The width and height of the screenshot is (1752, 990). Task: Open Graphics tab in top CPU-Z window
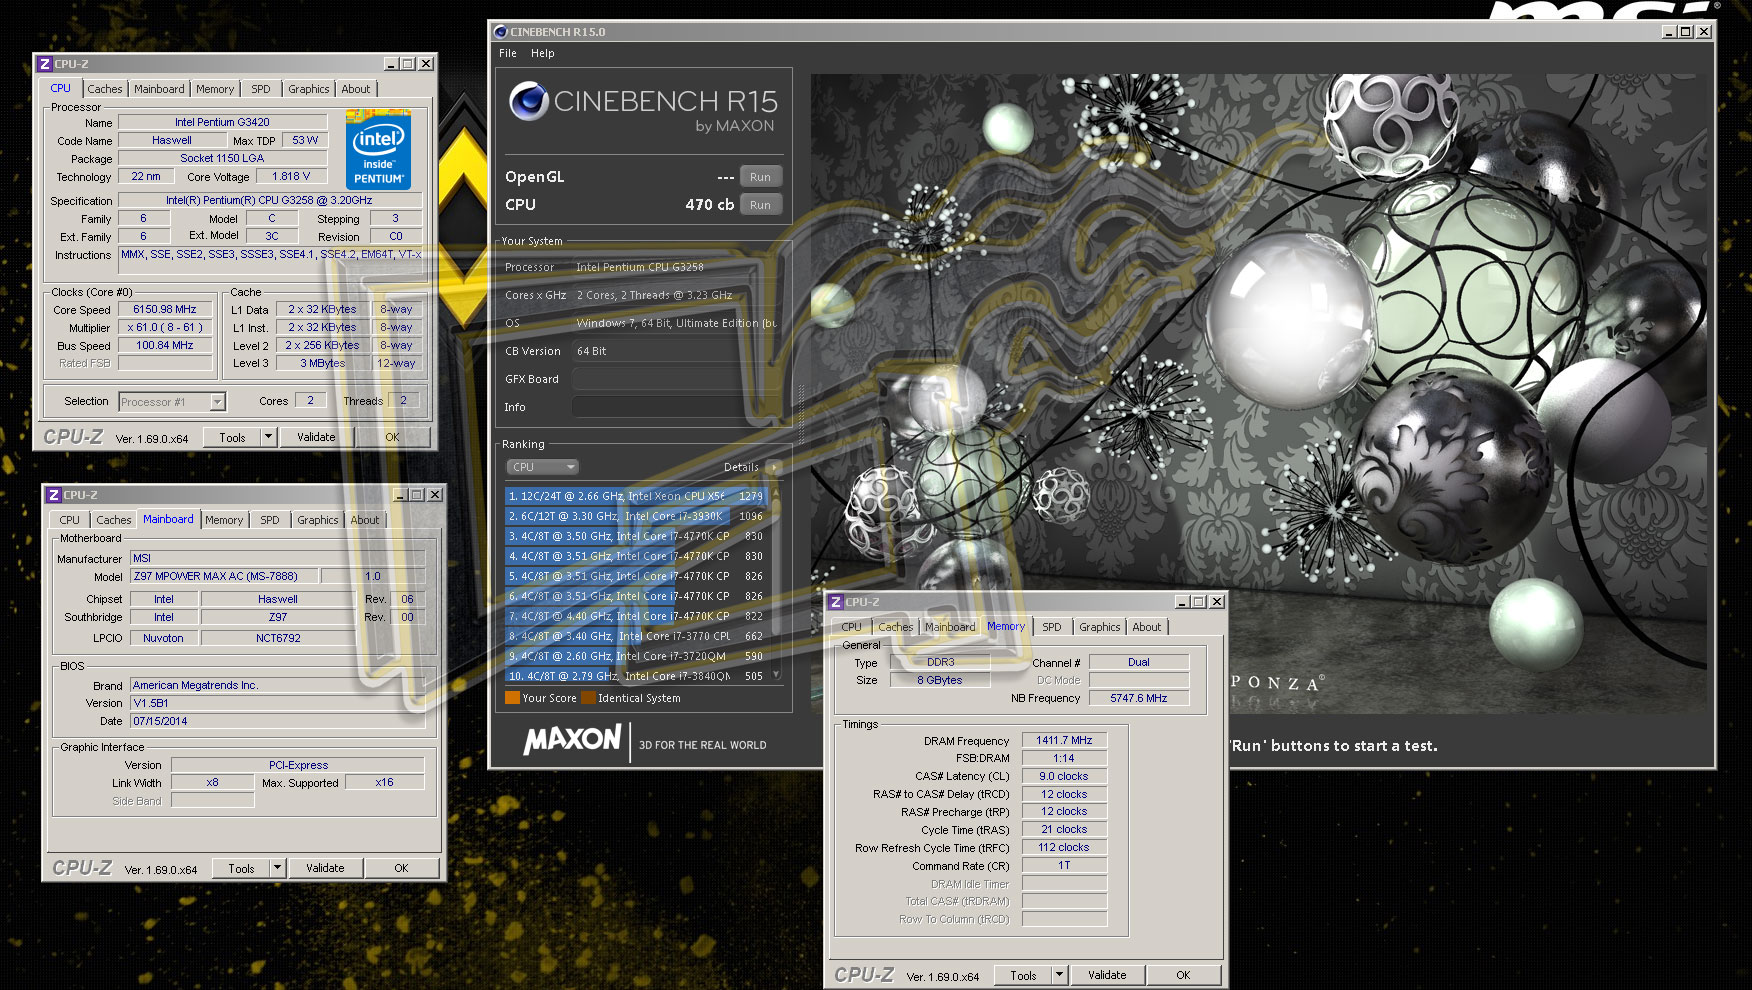pos(309,89)
